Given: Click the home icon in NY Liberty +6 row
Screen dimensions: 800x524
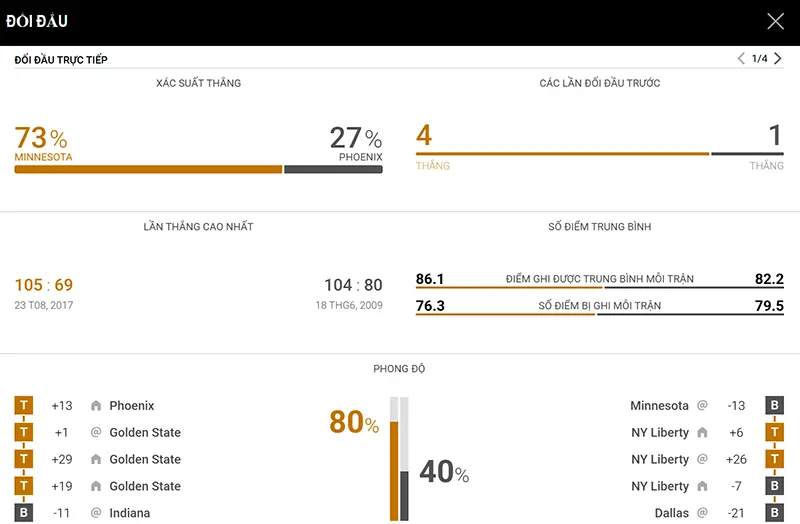Looking at the screenshot, I should coord(702,433).
